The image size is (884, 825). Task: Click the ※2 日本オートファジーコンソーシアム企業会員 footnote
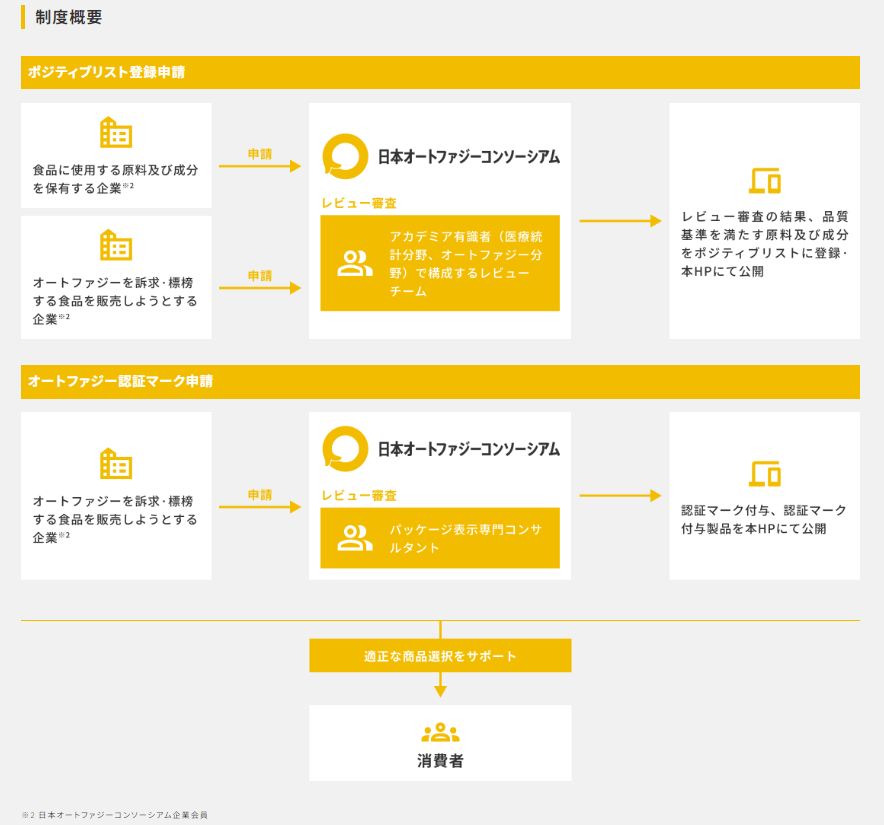click(x=114, y=815)
